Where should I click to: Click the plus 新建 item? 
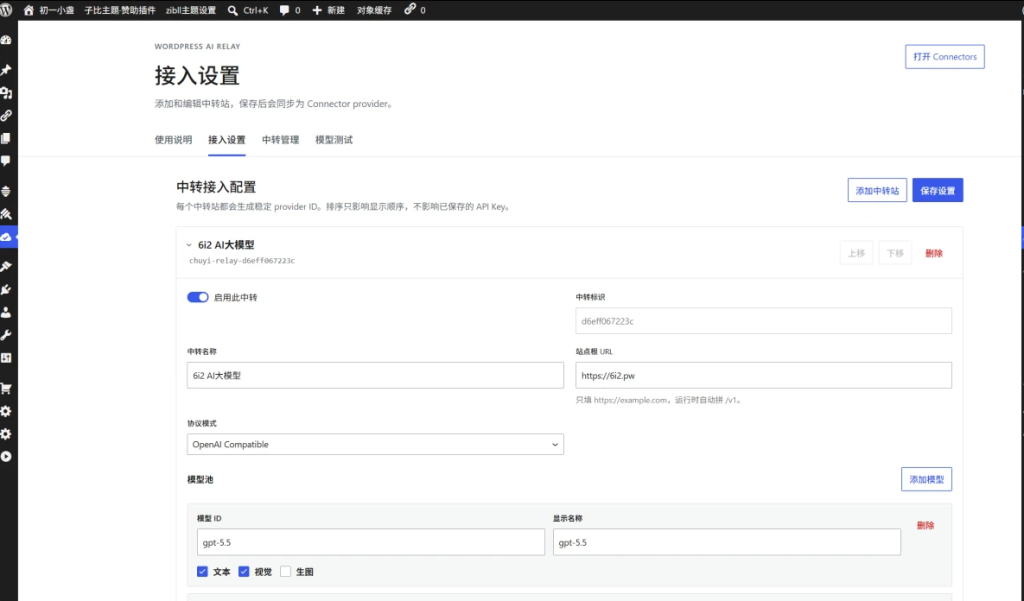pos(328,10)
